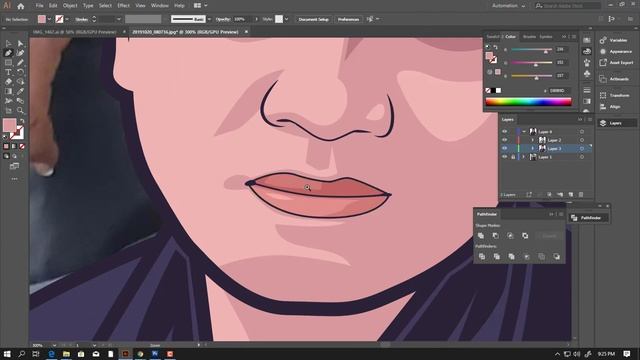Image resolution: width=640 pixels, height=360 pixels.
Task: Toggle visibility eye of Layer 1
Action: [505, 157]
